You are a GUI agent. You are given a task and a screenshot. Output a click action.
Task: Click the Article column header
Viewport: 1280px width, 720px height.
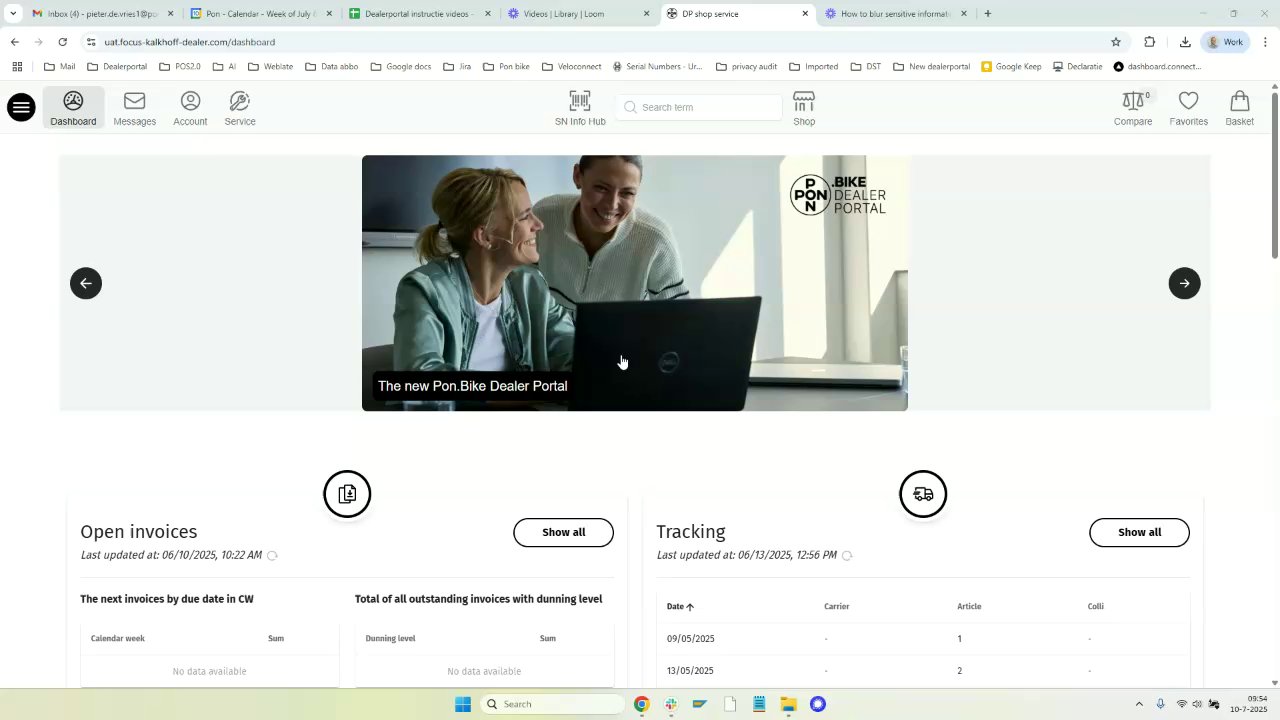pyautogui.click(x=969, y=606)
